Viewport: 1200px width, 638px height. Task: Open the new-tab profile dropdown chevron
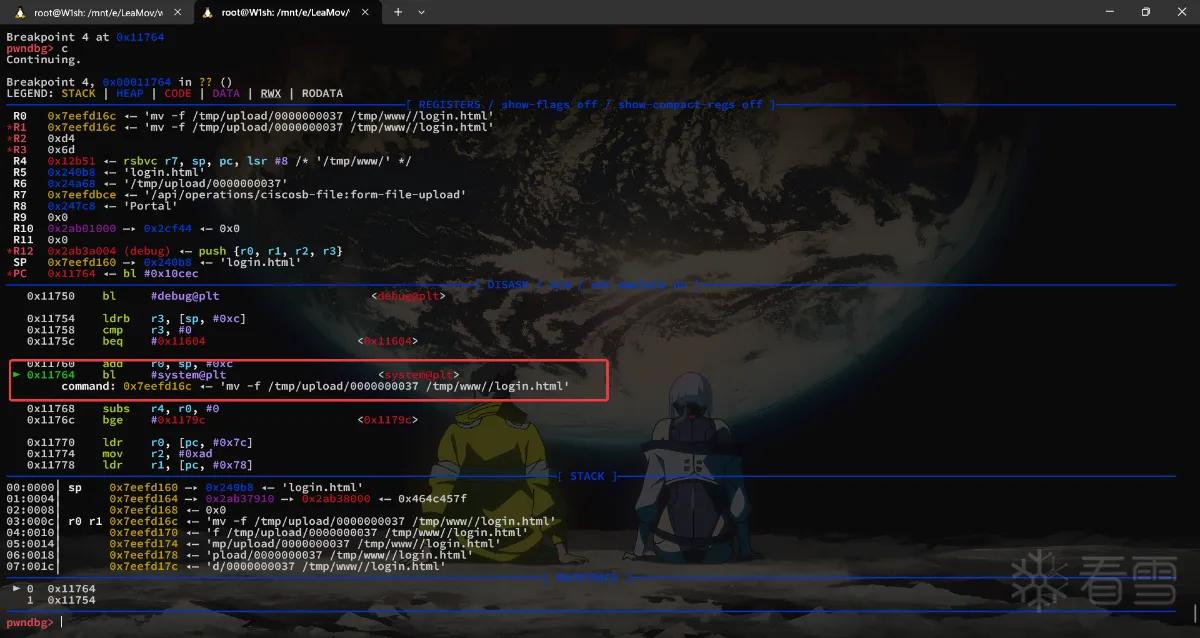(421, 12)
